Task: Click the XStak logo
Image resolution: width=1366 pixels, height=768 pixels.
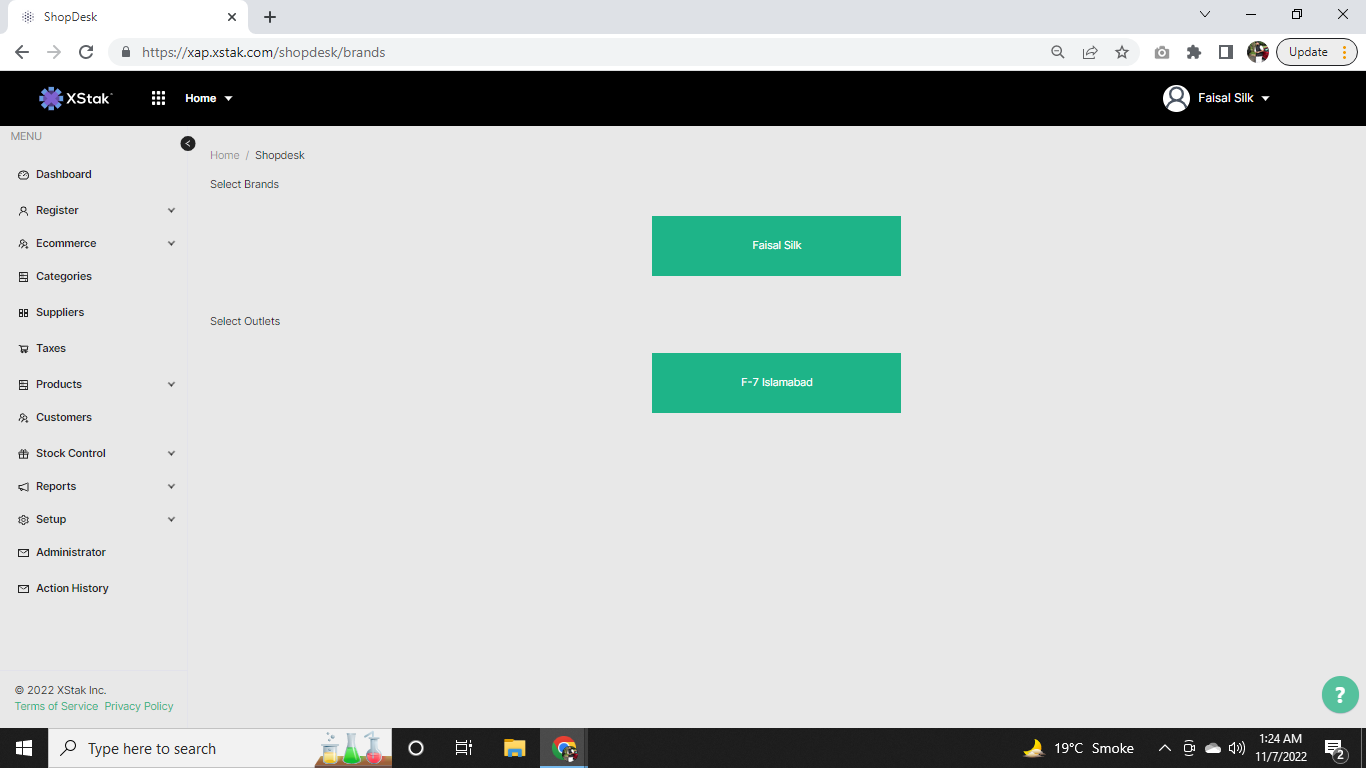Action: (x=76, y=98)
